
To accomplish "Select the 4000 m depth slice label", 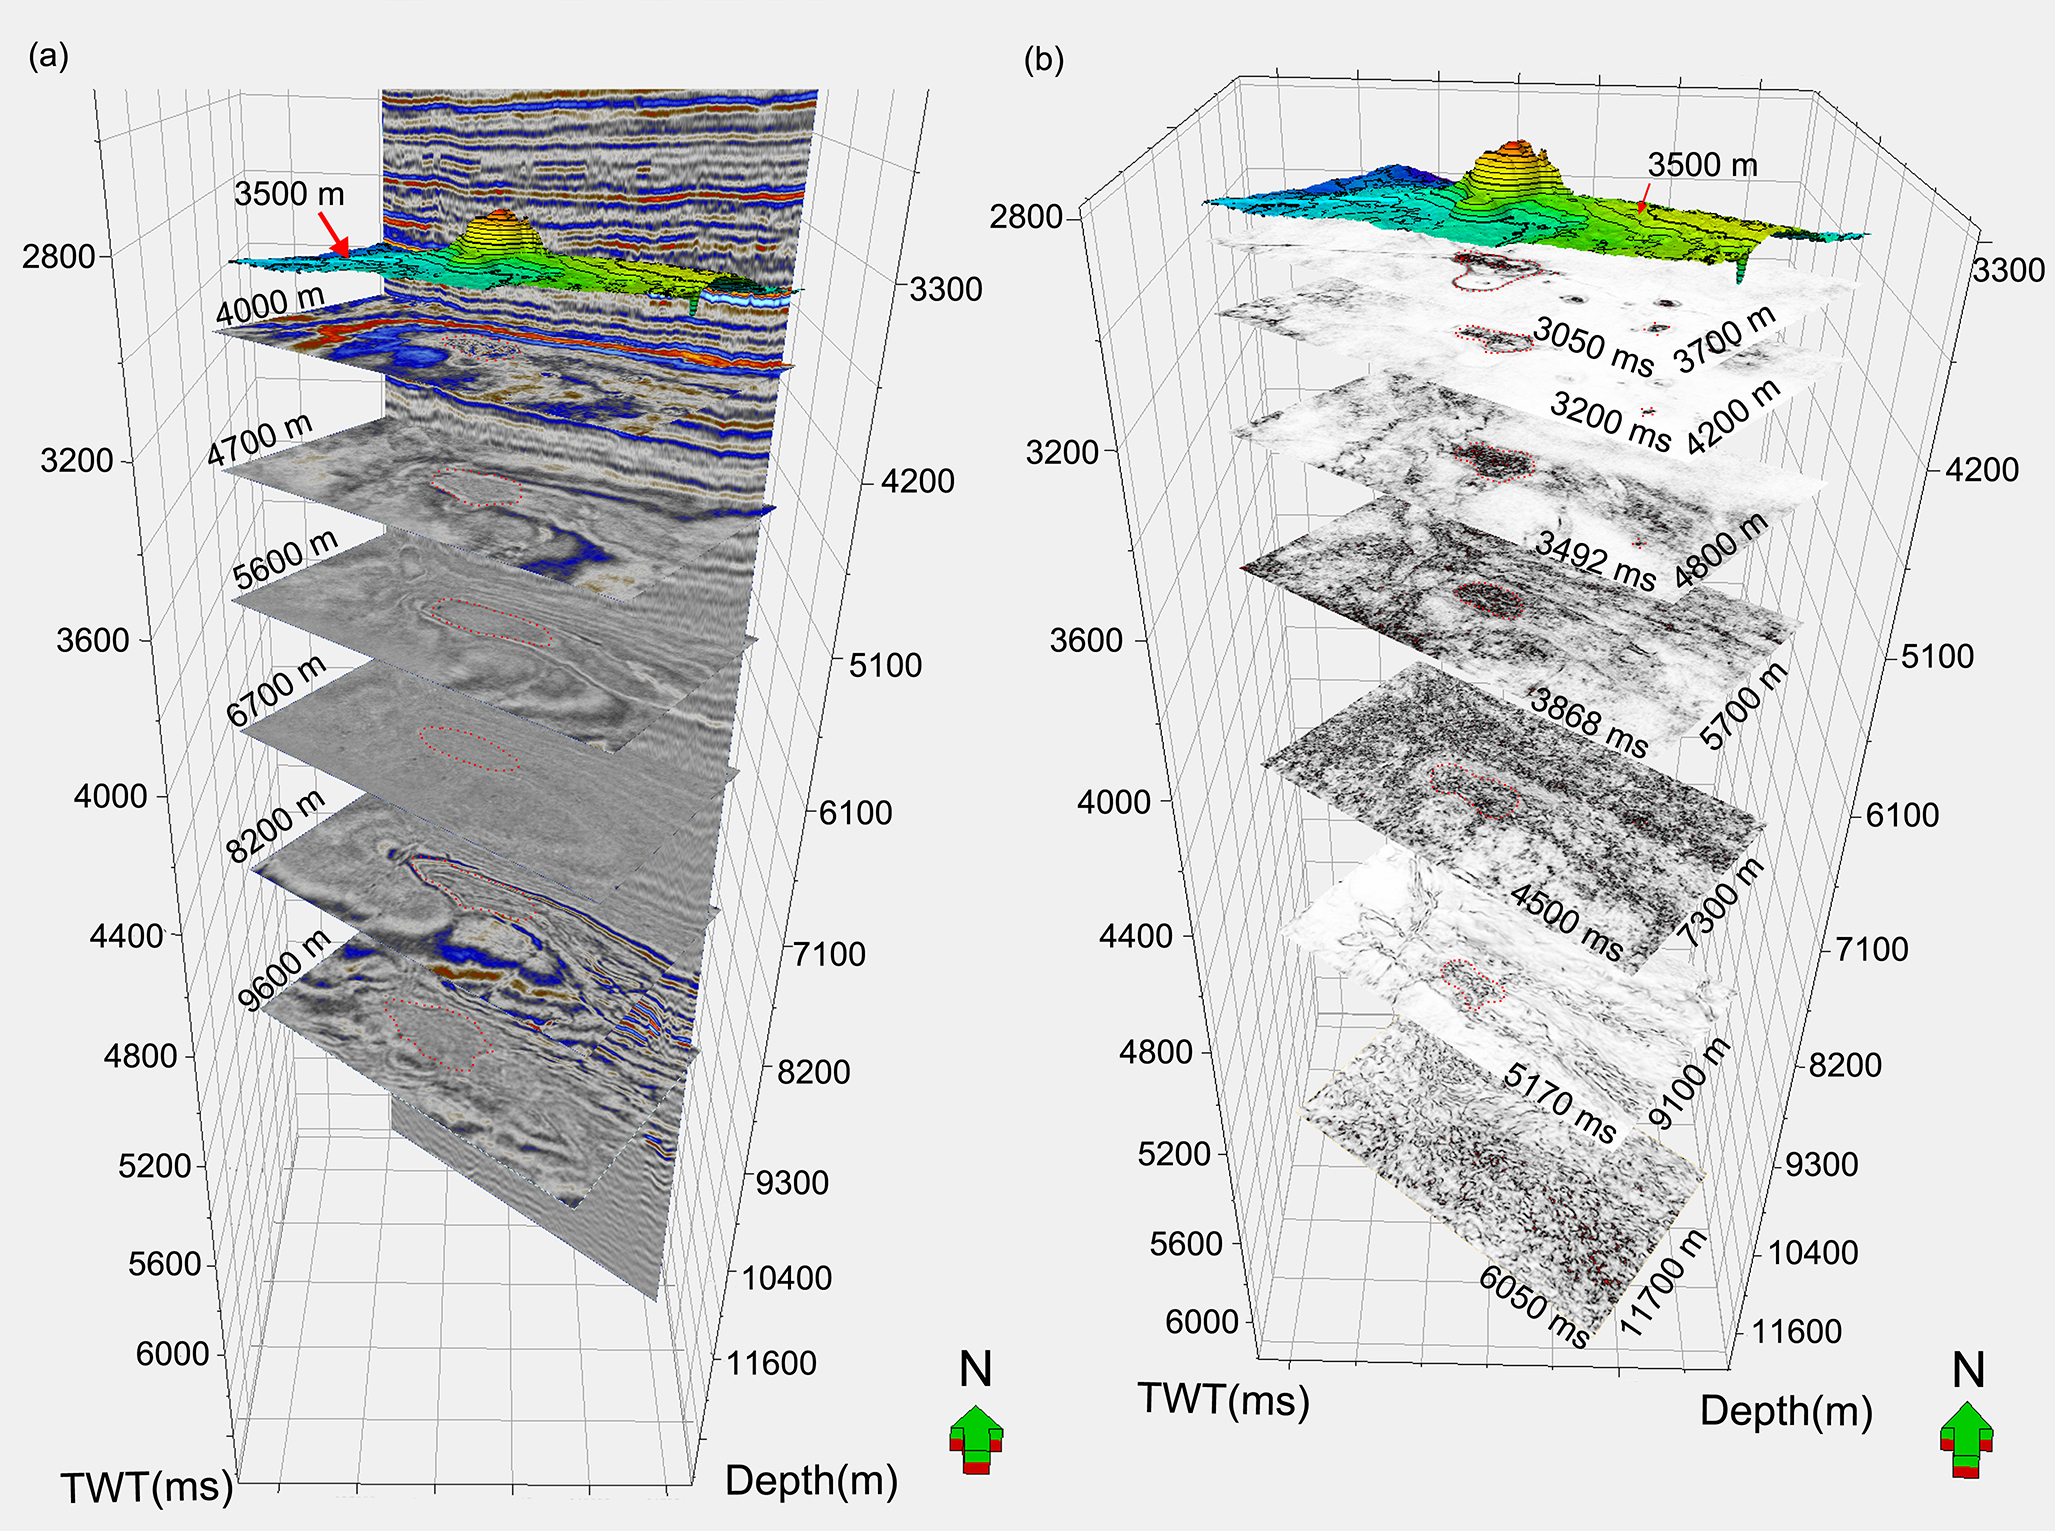I will coord(270,305).
